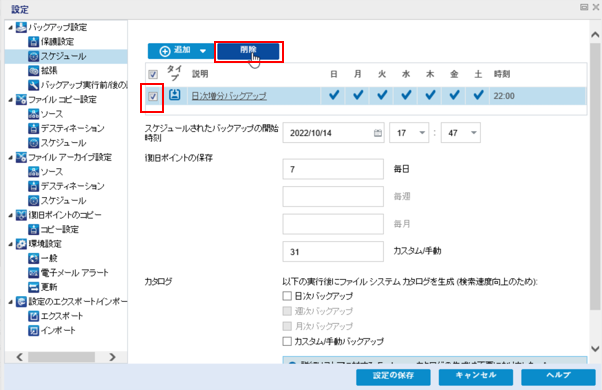Select the 一般 tree item label
Image resolution: width=602 pixels, height=390 pixels.
pos(49,258)
